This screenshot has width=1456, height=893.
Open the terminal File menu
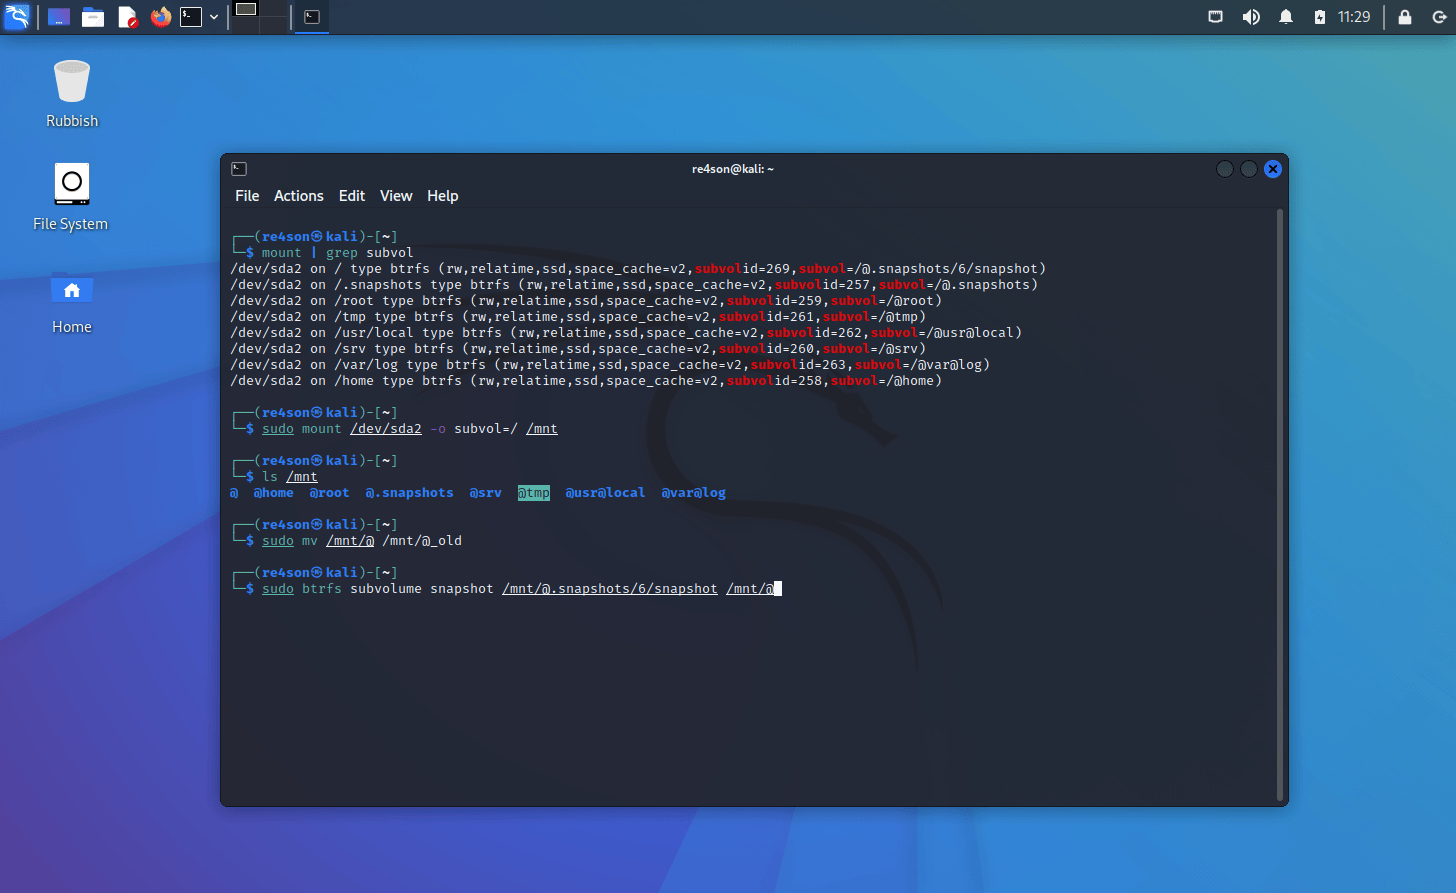[x=247, y=196]
